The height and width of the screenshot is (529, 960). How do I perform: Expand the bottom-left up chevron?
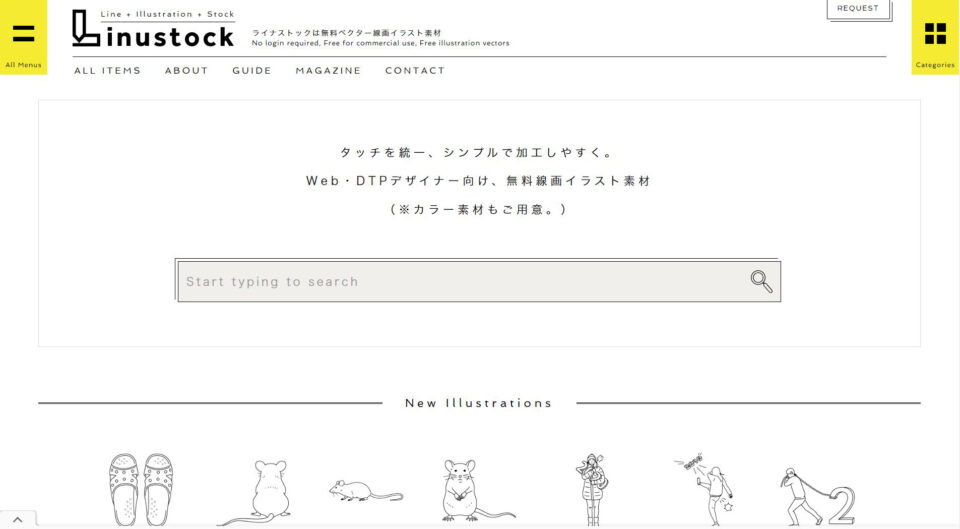tap(18, 519)
